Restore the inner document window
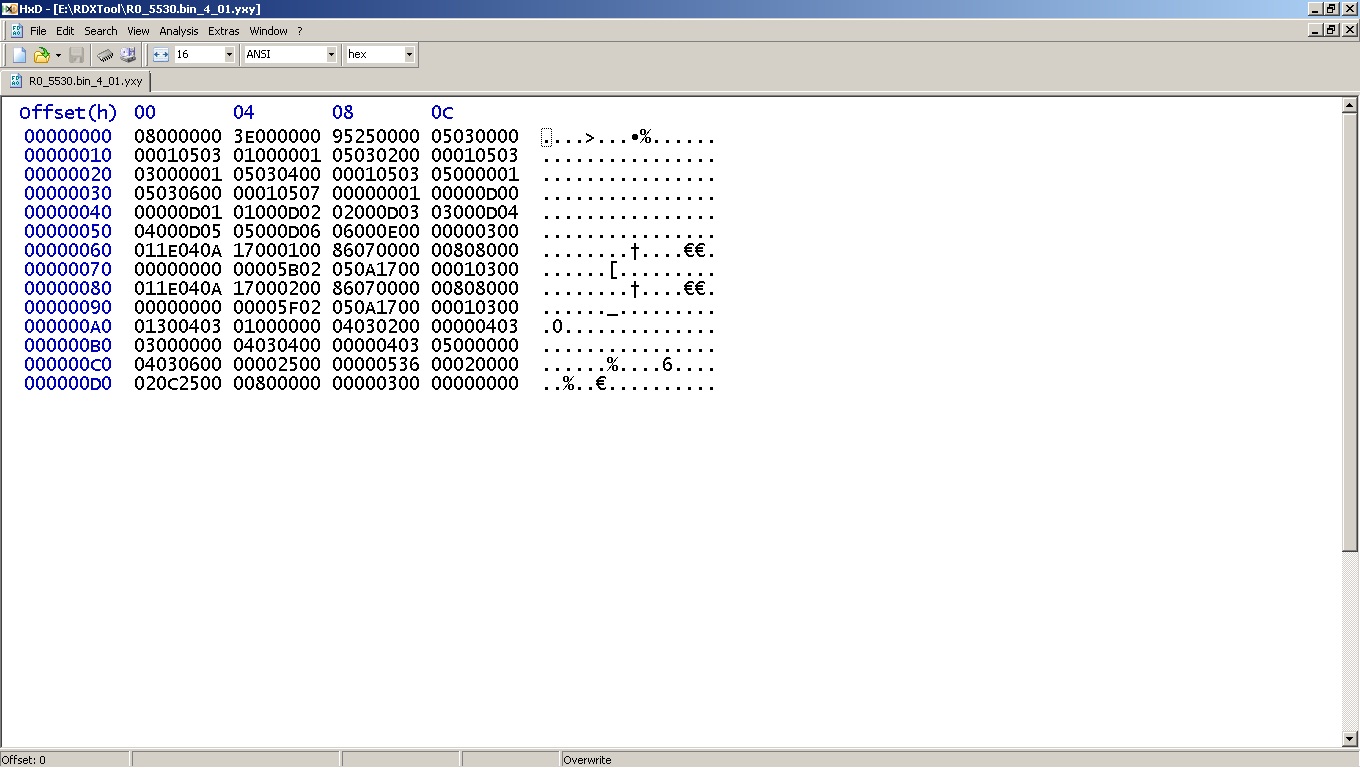This screenshot has height=768, width=1360. pyautogui.click(x=1332, y=31)
